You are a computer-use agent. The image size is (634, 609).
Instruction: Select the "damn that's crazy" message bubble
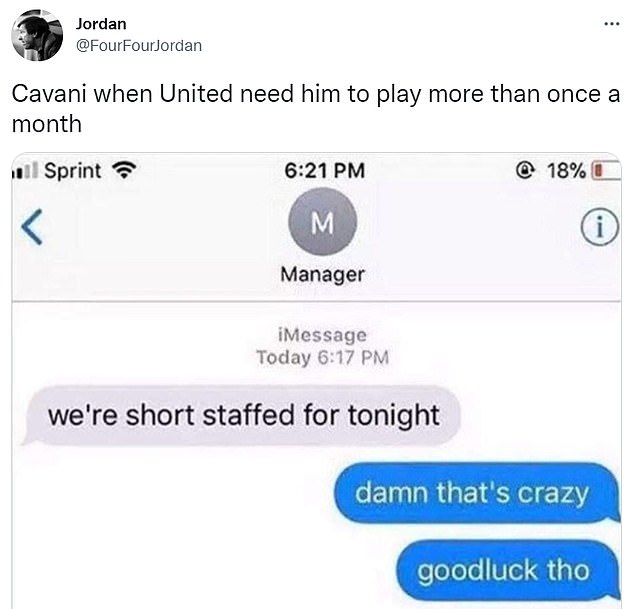[477, 493]
